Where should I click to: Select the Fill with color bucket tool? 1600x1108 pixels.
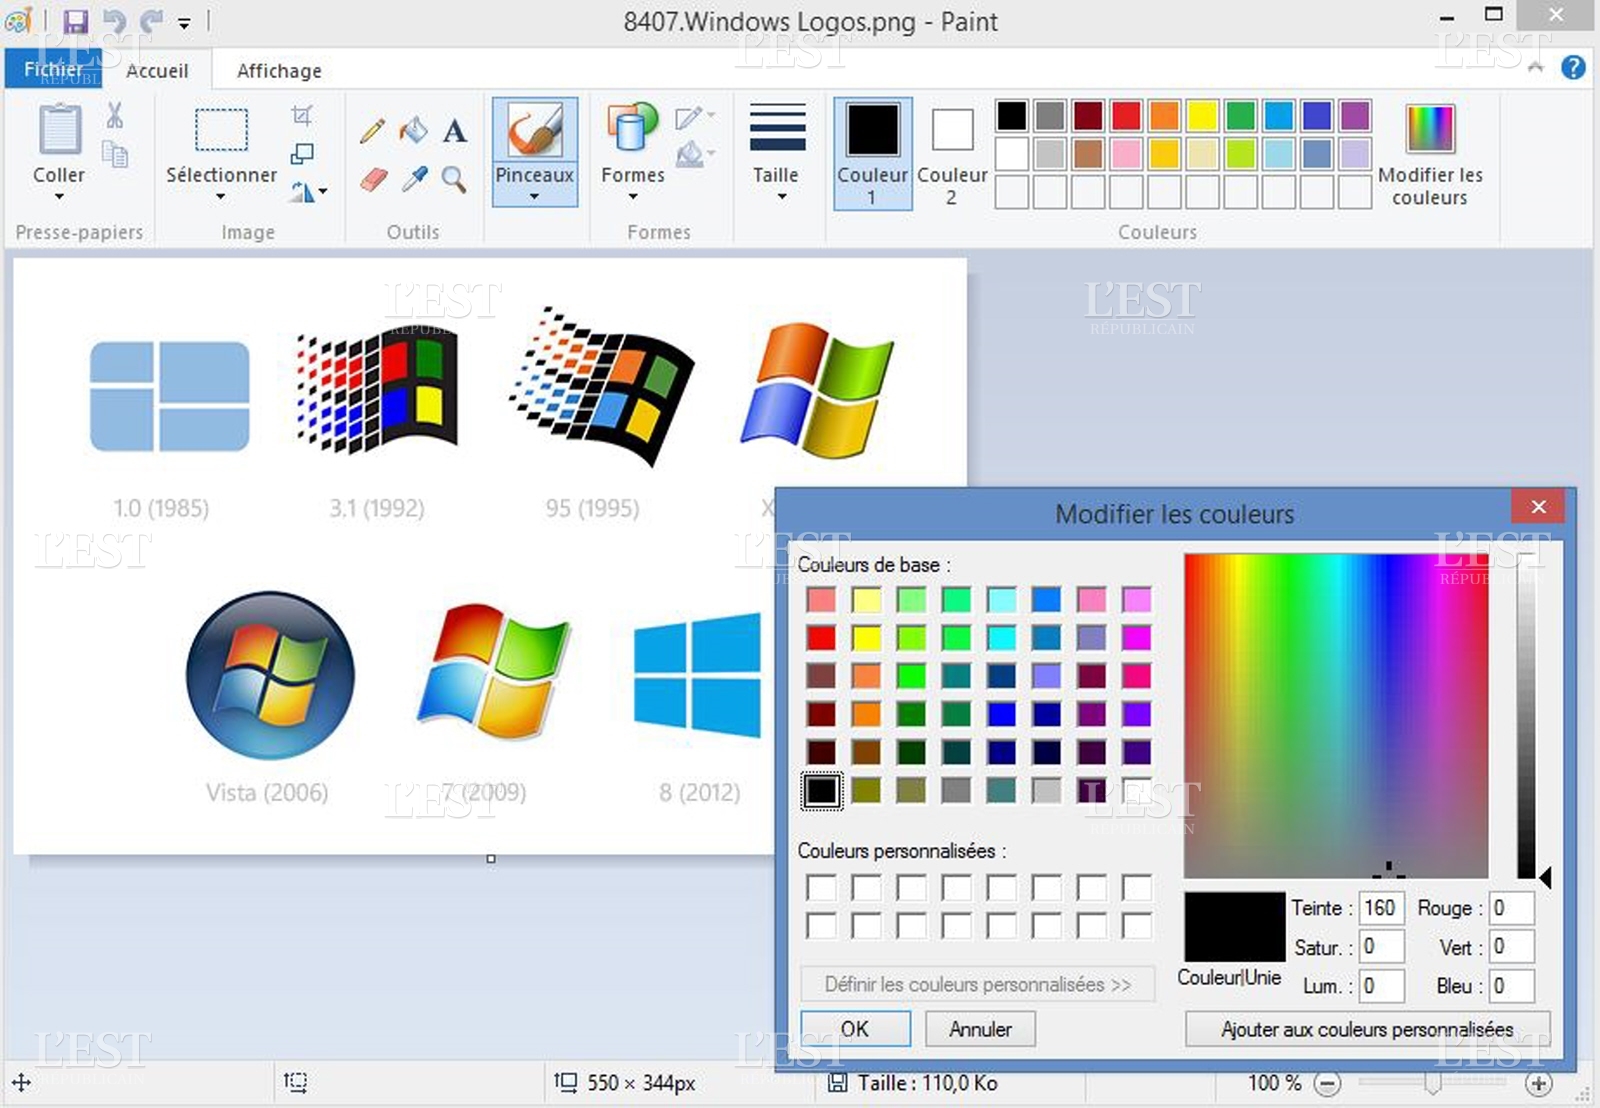pyautogui.click(x=412, y=130)
